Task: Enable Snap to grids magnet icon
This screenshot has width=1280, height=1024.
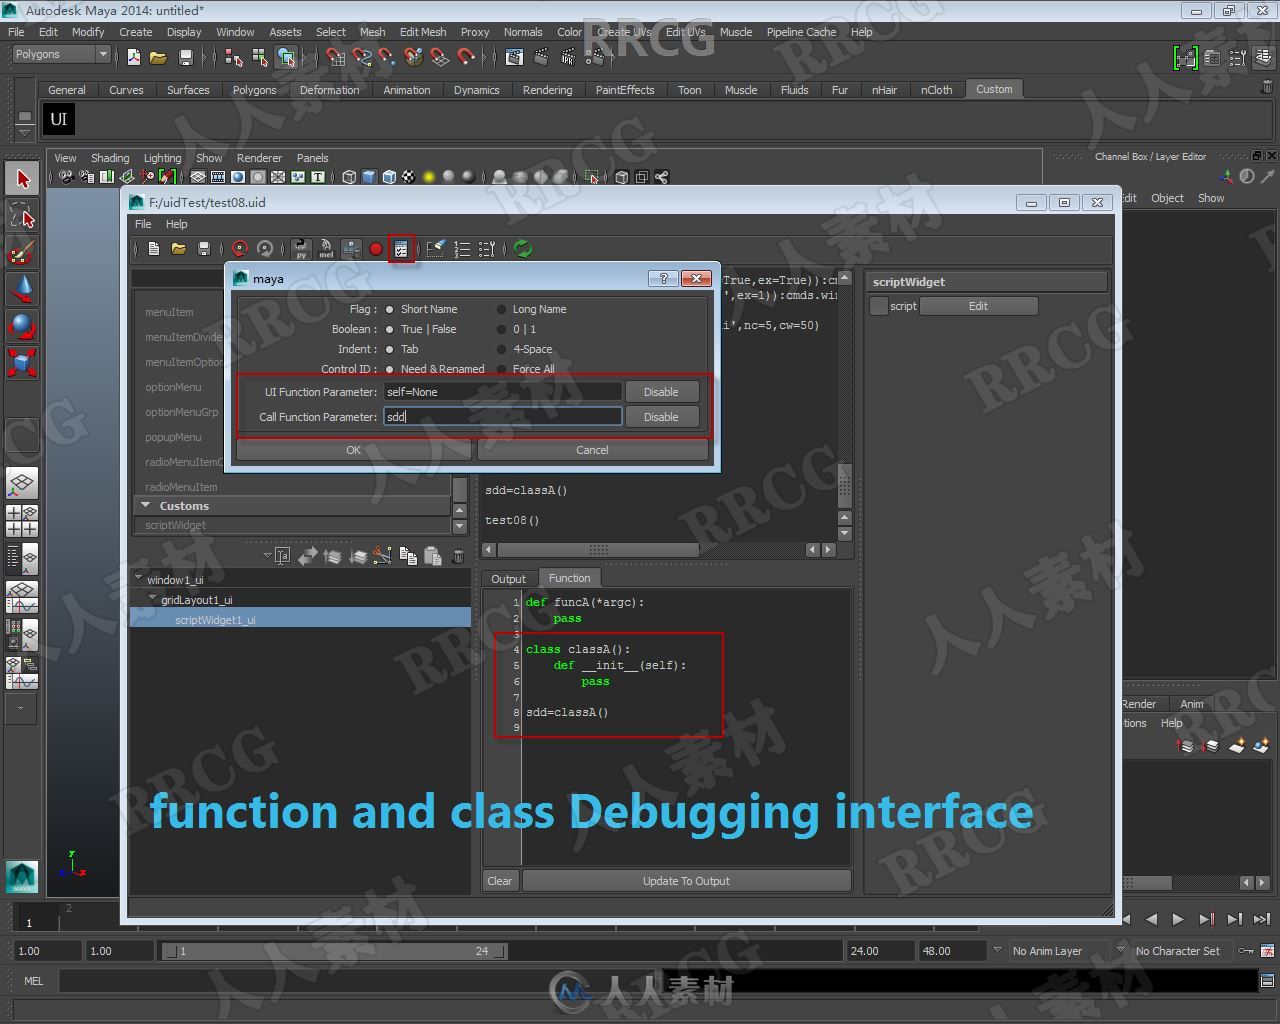Action: [335, 57]
